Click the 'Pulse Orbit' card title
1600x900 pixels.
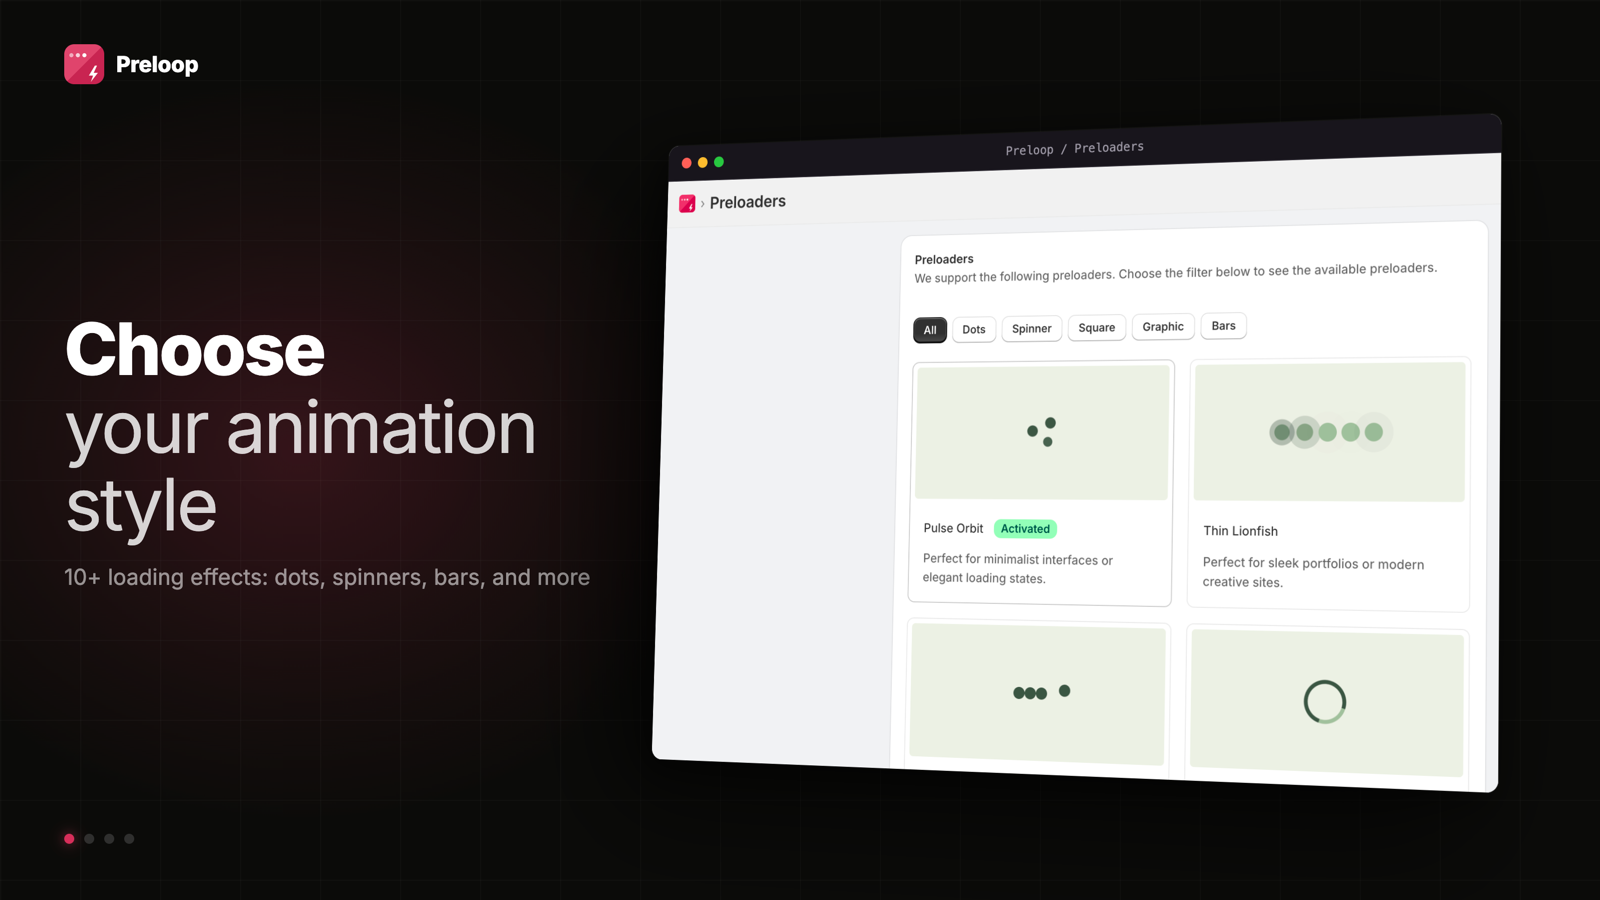(953, 528)
